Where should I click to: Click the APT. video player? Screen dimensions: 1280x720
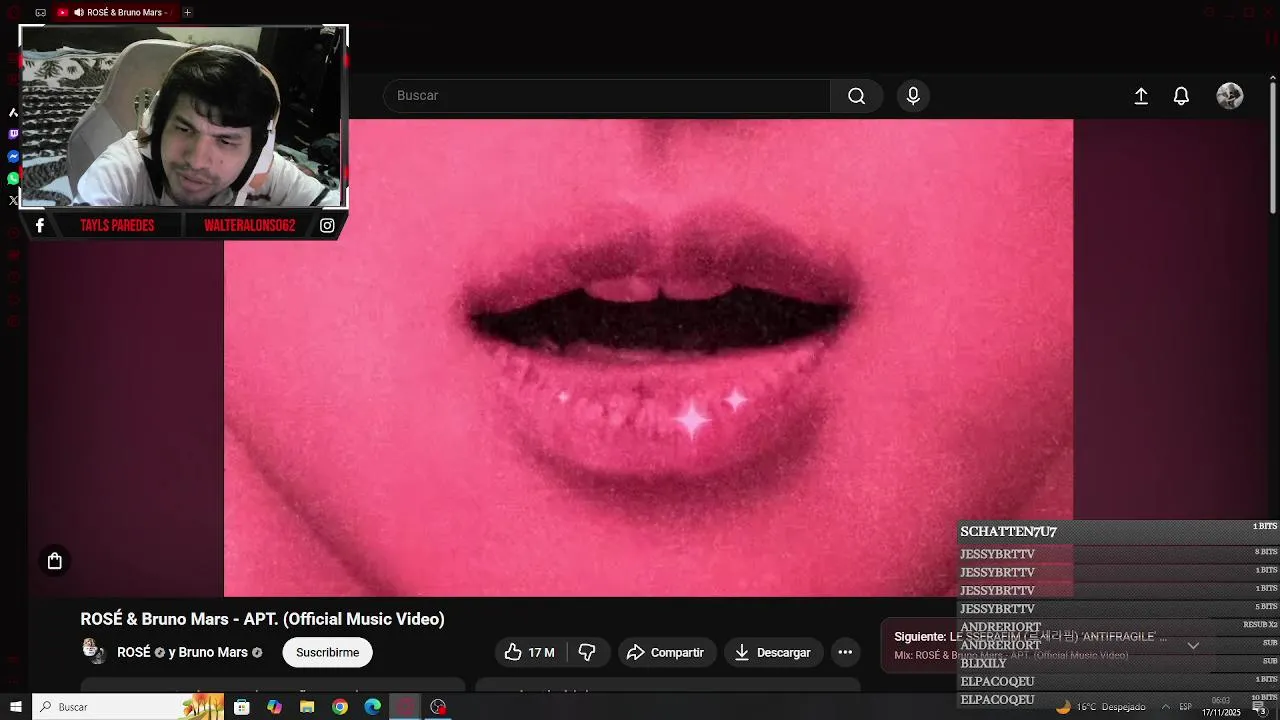tap(648, 358)
